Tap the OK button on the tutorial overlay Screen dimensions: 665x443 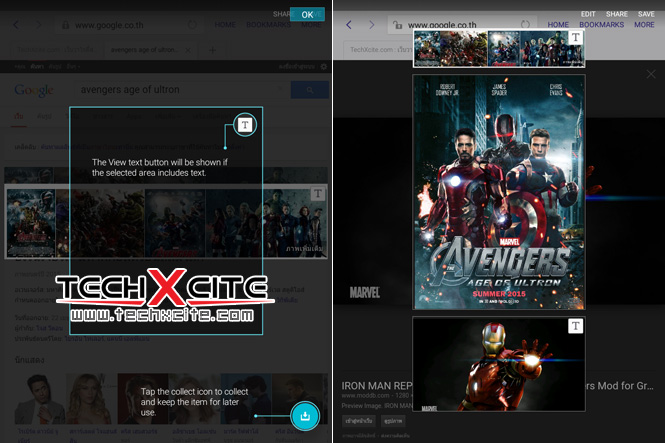click(x=307, y=14)
